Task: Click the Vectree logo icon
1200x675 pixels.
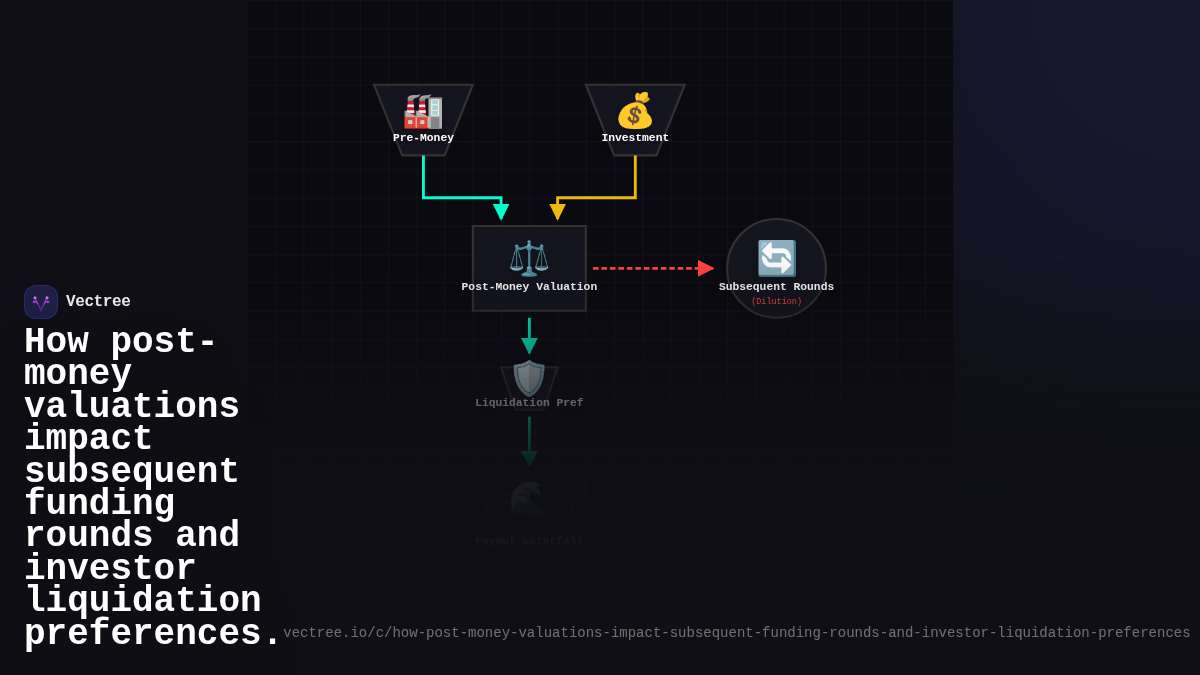Action: coord(41,302)
